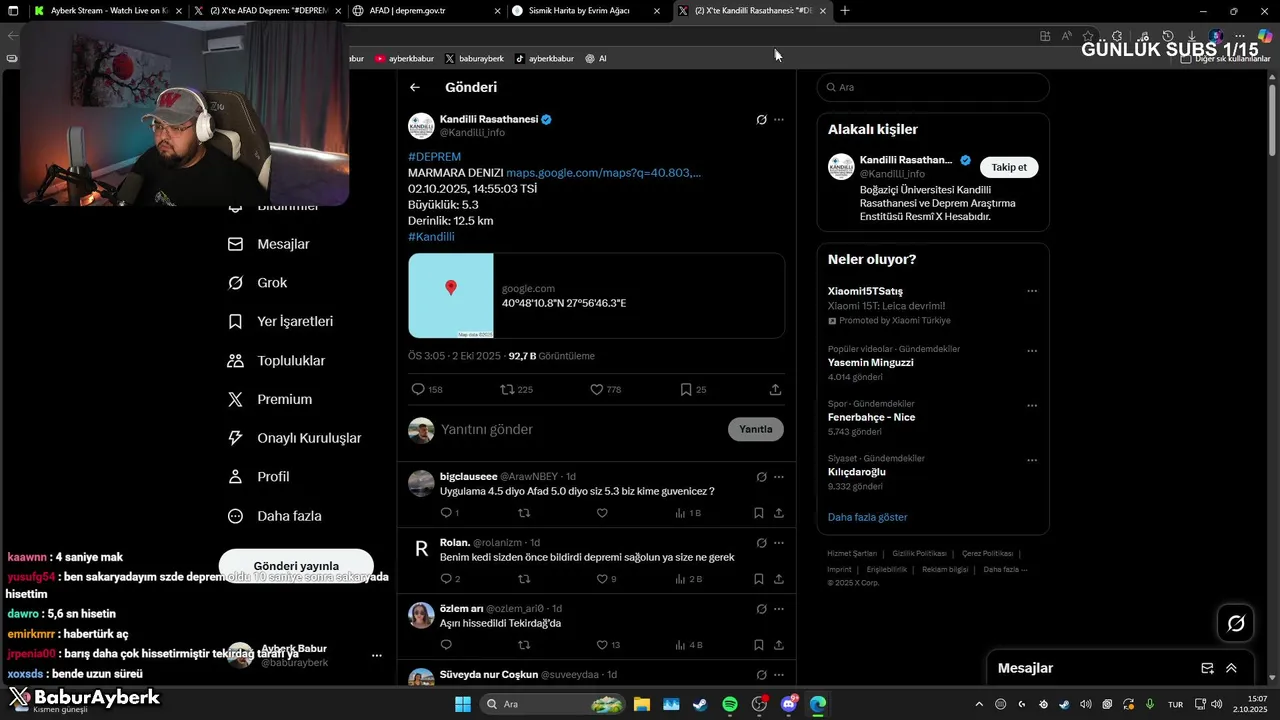Open options for Fenerbahçe - Nice trend
1280x720 pixels.
(1032, 406)
